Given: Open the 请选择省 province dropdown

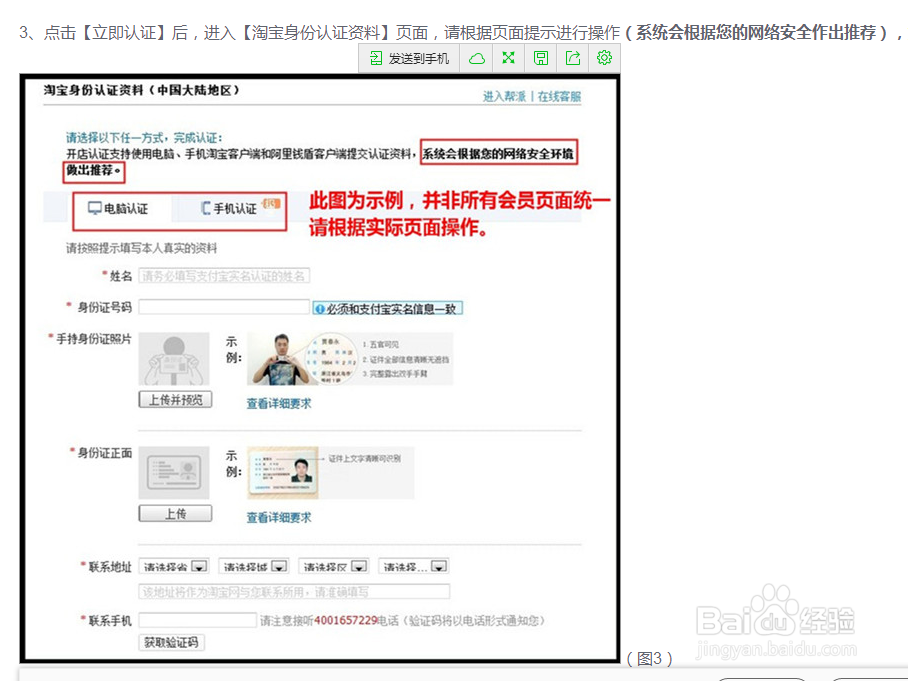Looking at the screenshot, I should [166, 564].
